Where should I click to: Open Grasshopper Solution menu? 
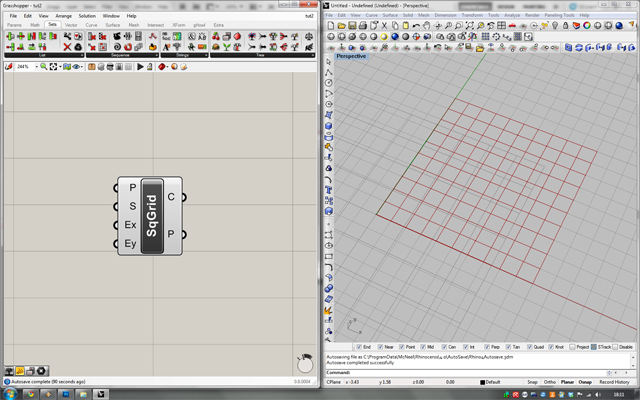point(87,16)
